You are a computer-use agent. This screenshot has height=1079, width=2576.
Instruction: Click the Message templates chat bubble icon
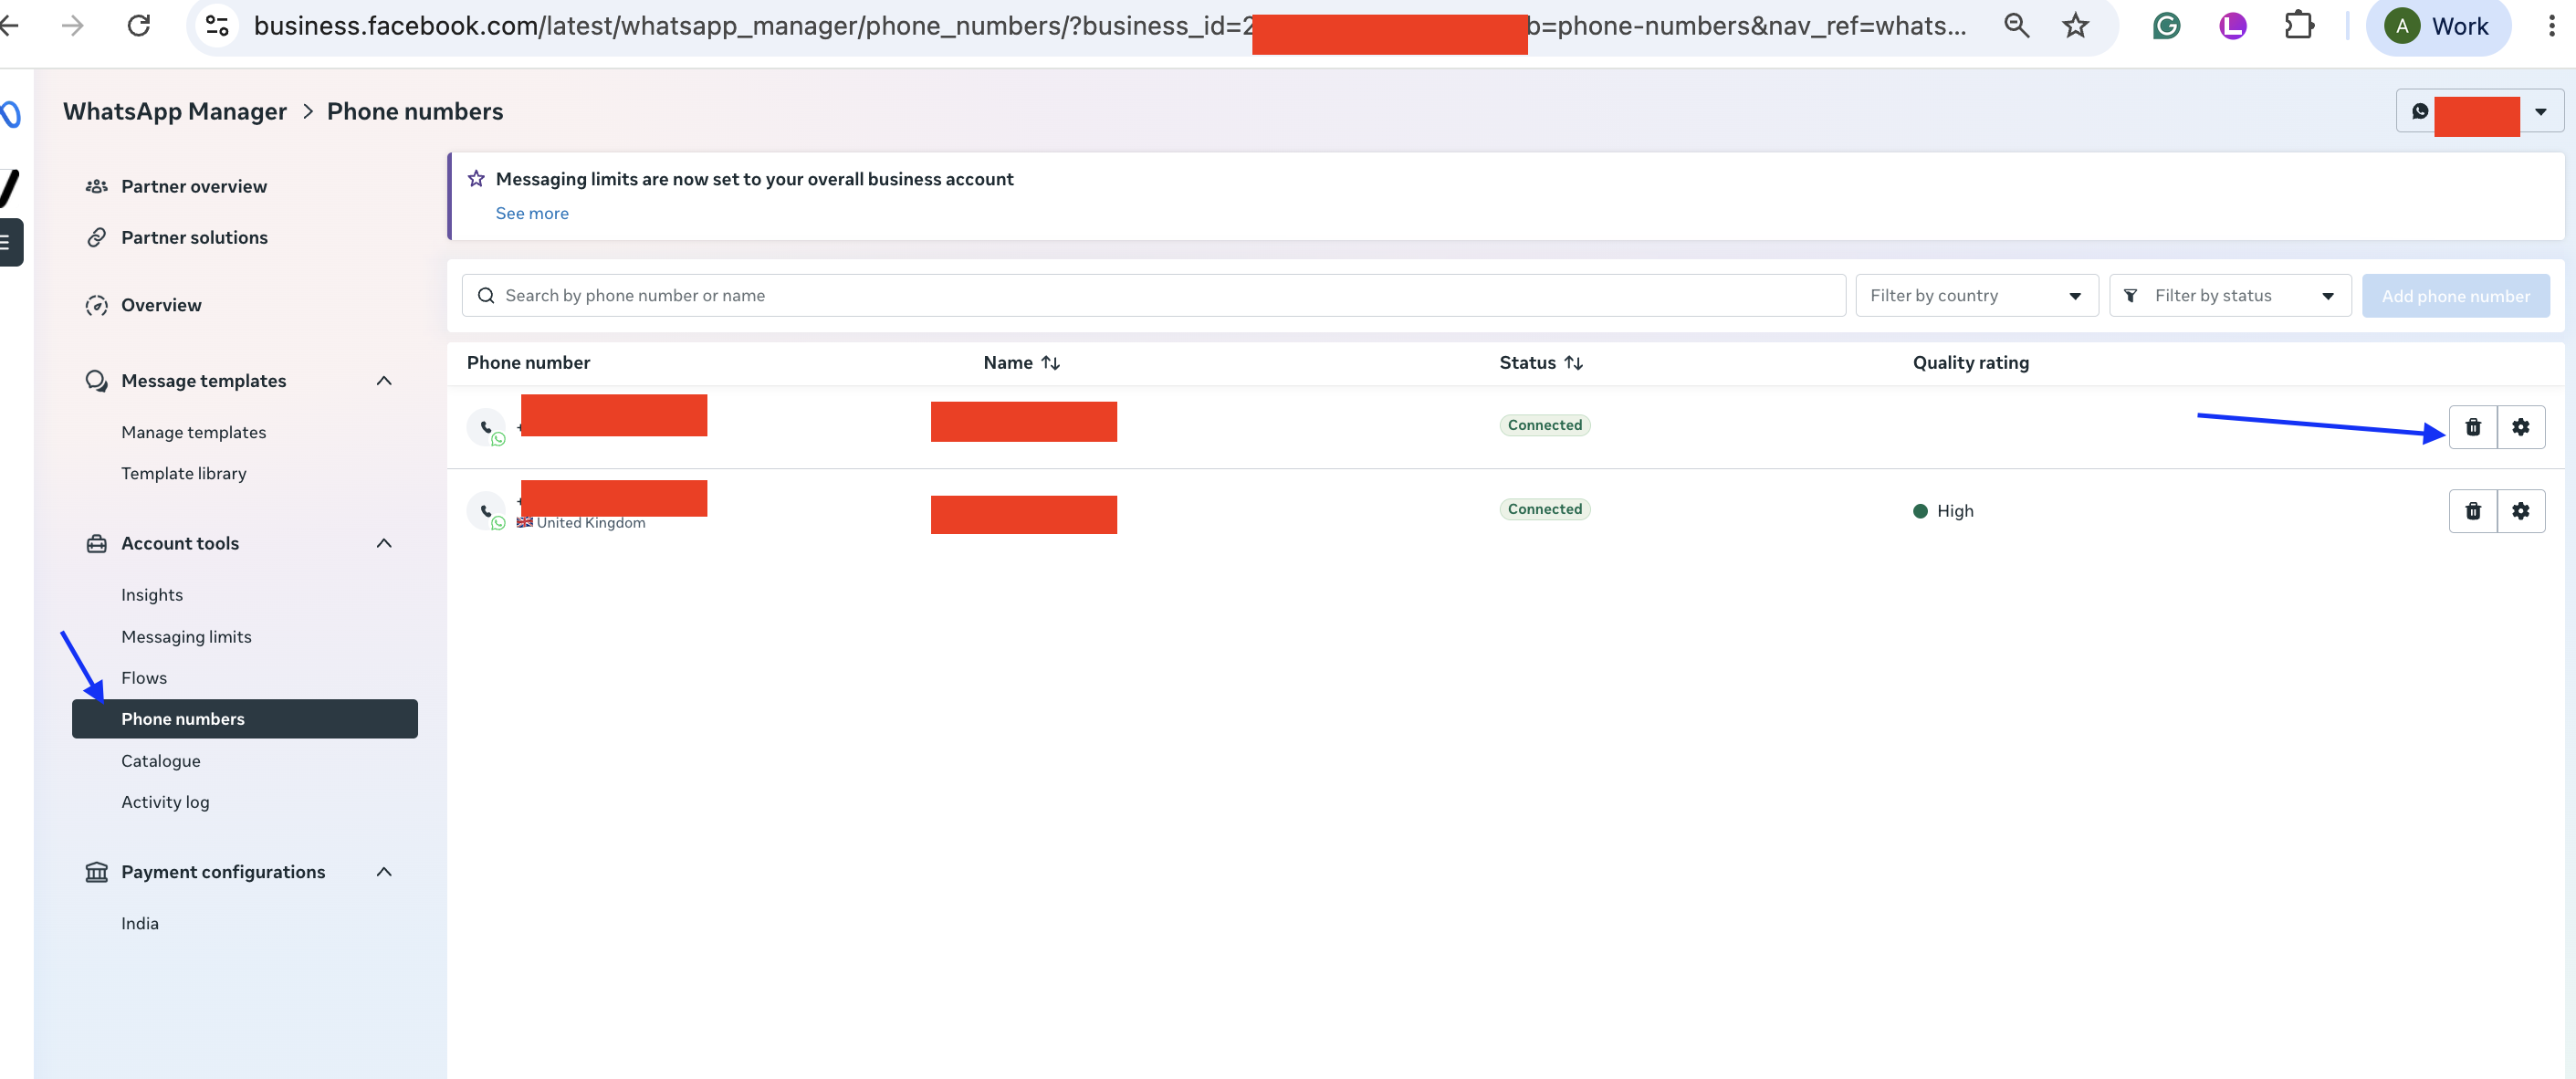(96, 381)
